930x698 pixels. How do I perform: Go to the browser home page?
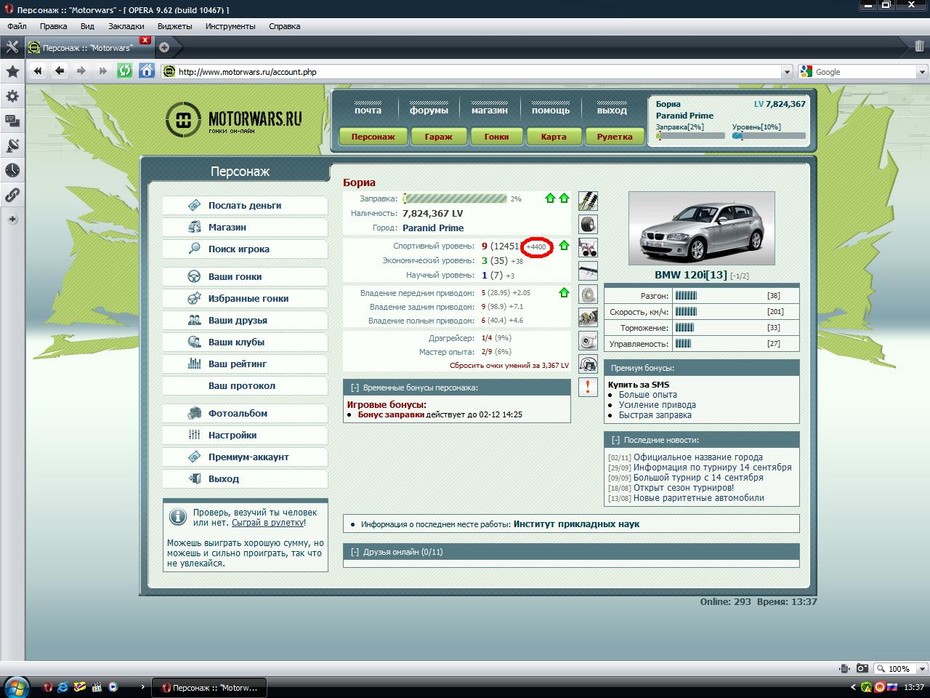pyautogui.click(x=146, y=71)
